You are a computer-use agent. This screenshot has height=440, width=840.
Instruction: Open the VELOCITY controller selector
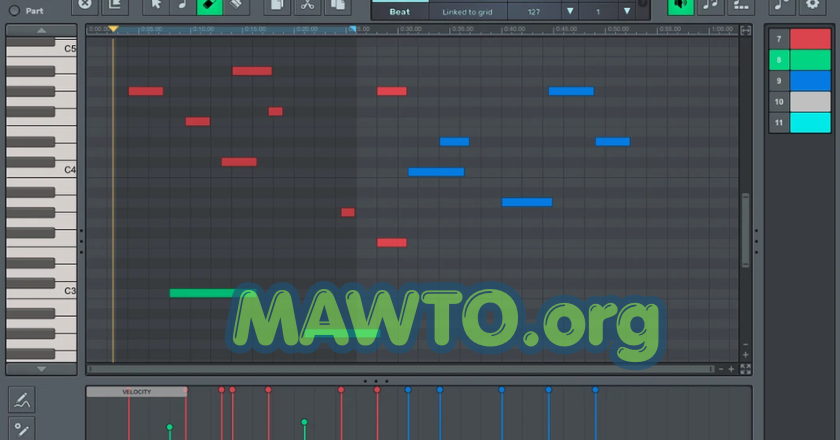136,392
